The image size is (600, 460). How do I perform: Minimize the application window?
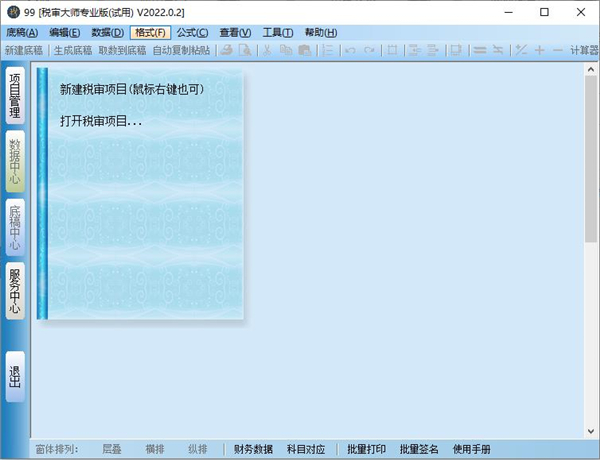pyautogui.click(x=509, y=12)
